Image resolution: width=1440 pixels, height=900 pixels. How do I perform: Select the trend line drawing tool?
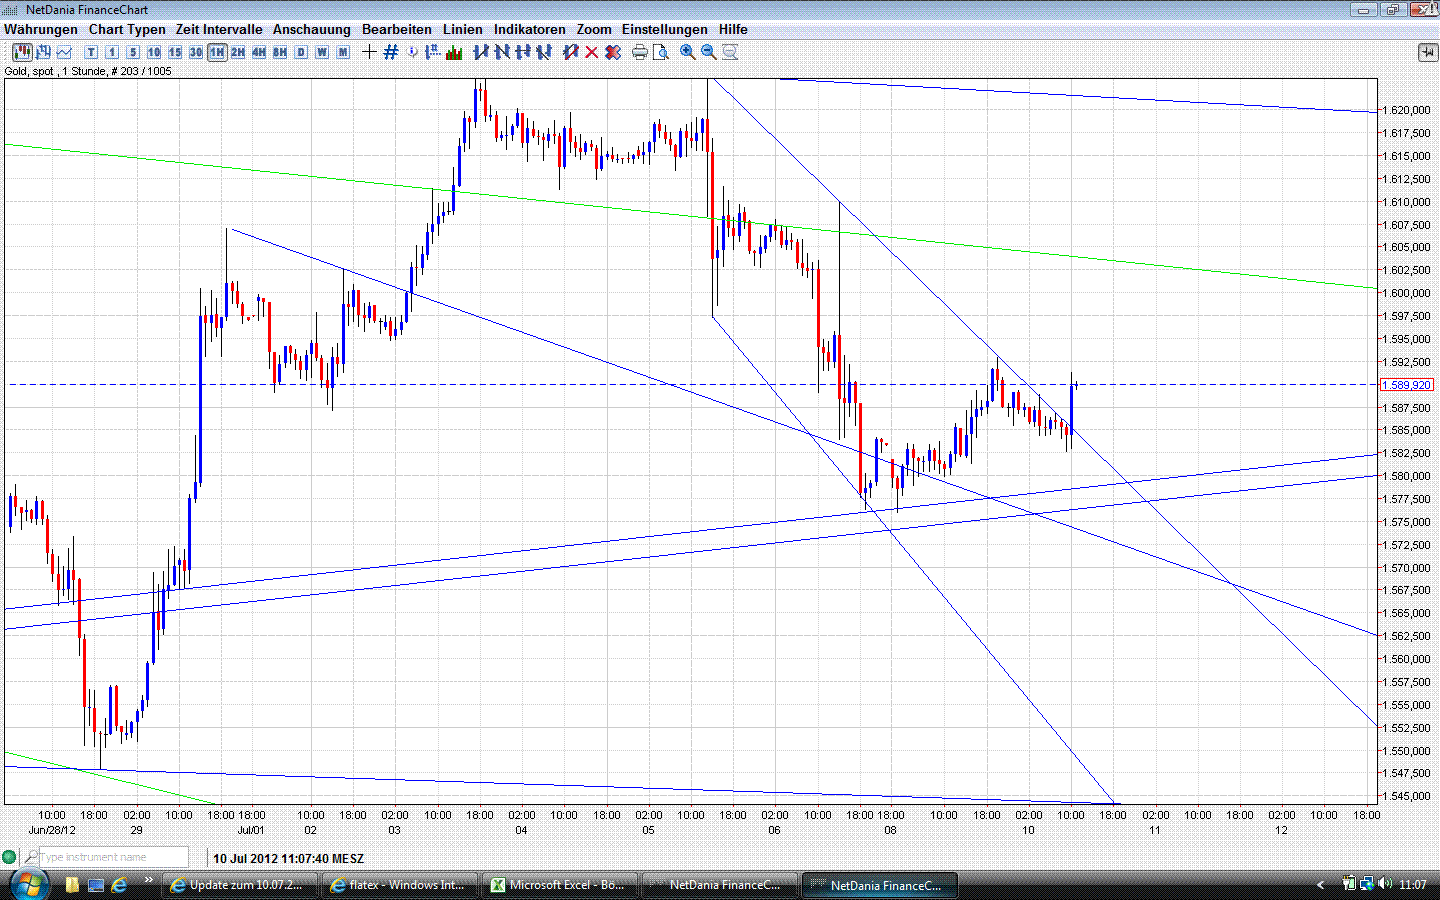coord(478,52)
